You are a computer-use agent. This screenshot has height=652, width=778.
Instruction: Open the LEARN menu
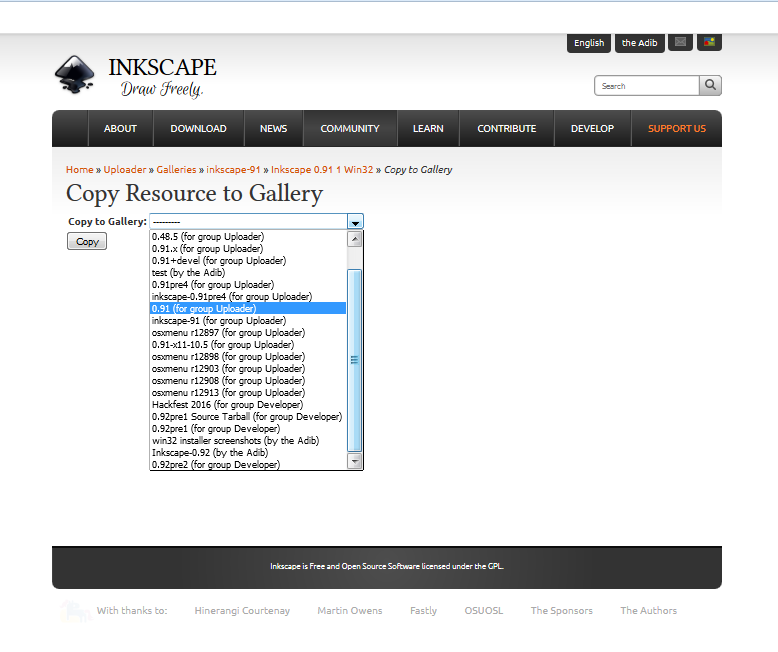(x=428, y=129)
